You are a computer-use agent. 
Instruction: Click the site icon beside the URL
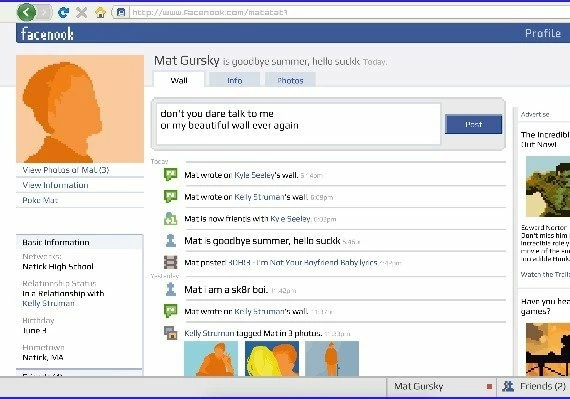tap(121, 13)
